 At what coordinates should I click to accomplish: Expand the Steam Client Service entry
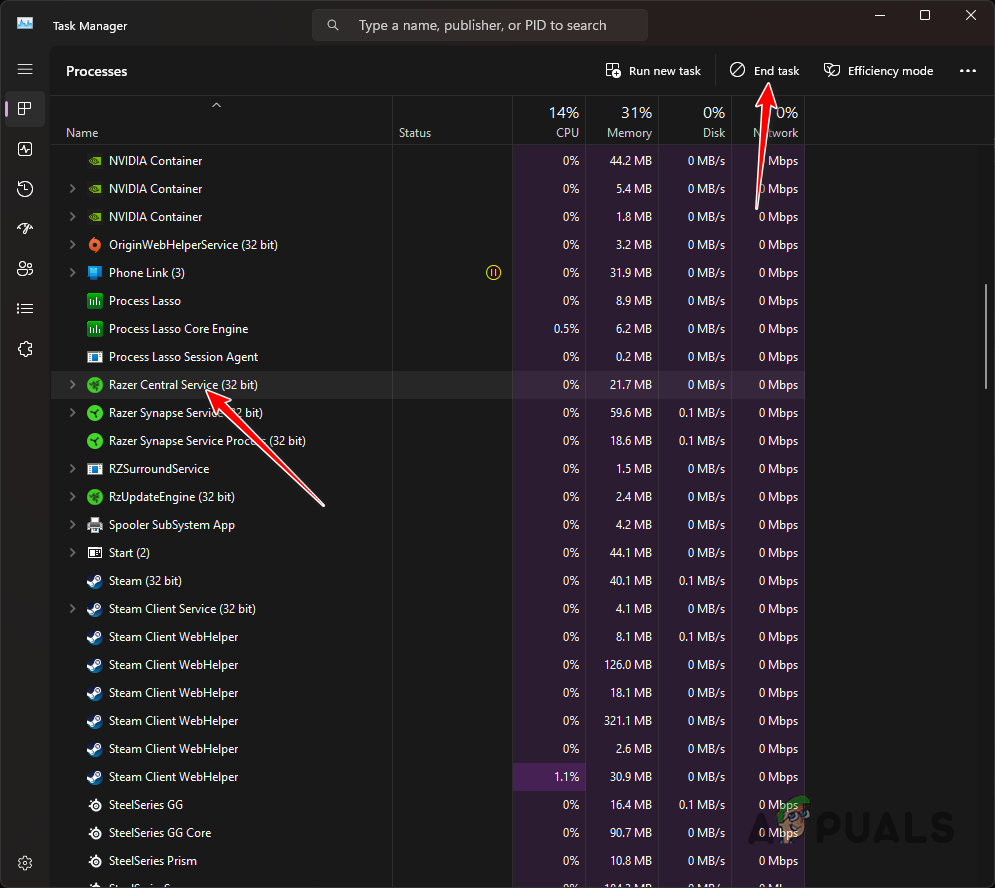point(72,609)
